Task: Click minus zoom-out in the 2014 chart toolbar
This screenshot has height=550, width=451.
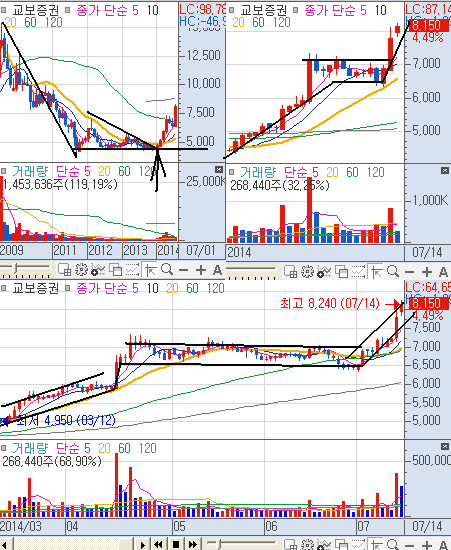Action: tap(409, 272)
